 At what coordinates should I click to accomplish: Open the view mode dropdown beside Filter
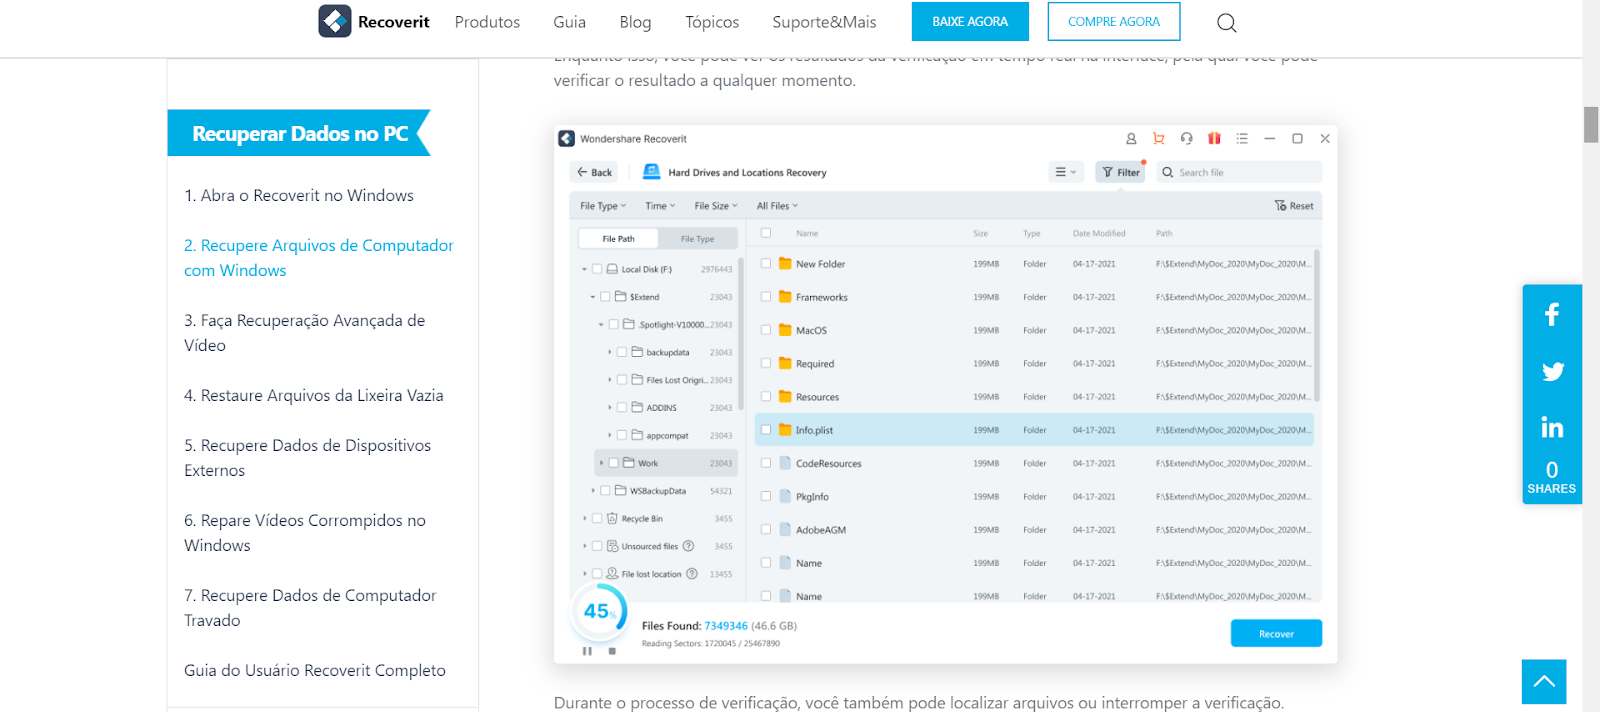pyautogui.click(x=1066, y=172)
